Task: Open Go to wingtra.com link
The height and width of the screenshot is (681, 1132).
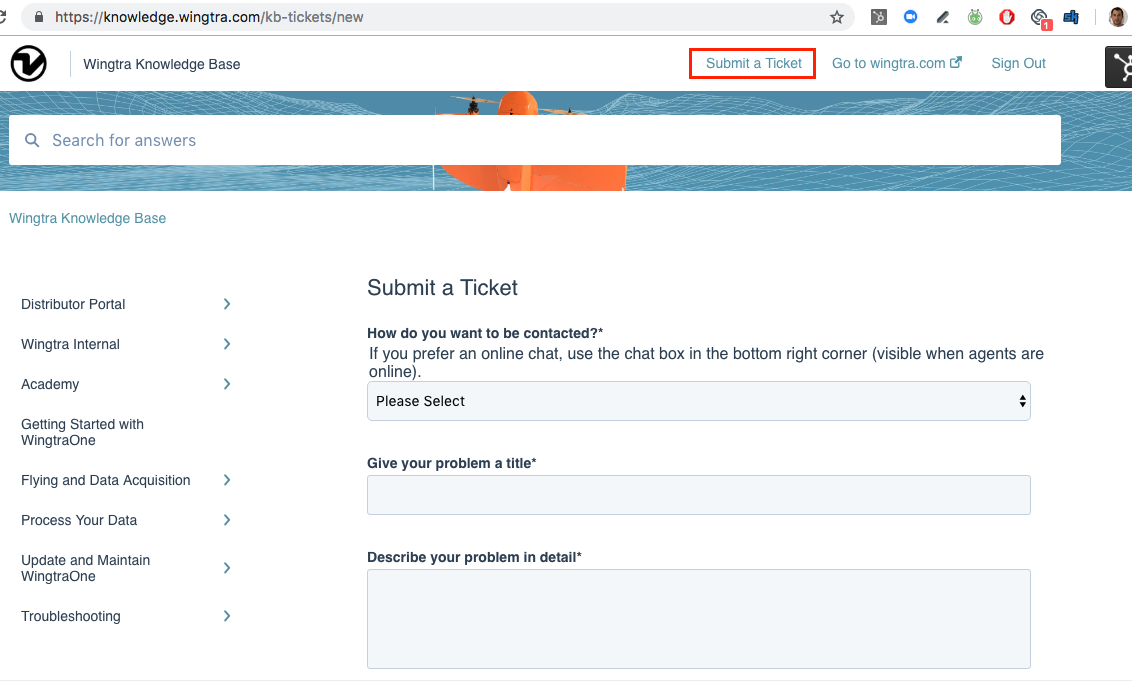Action: (889, 63)
